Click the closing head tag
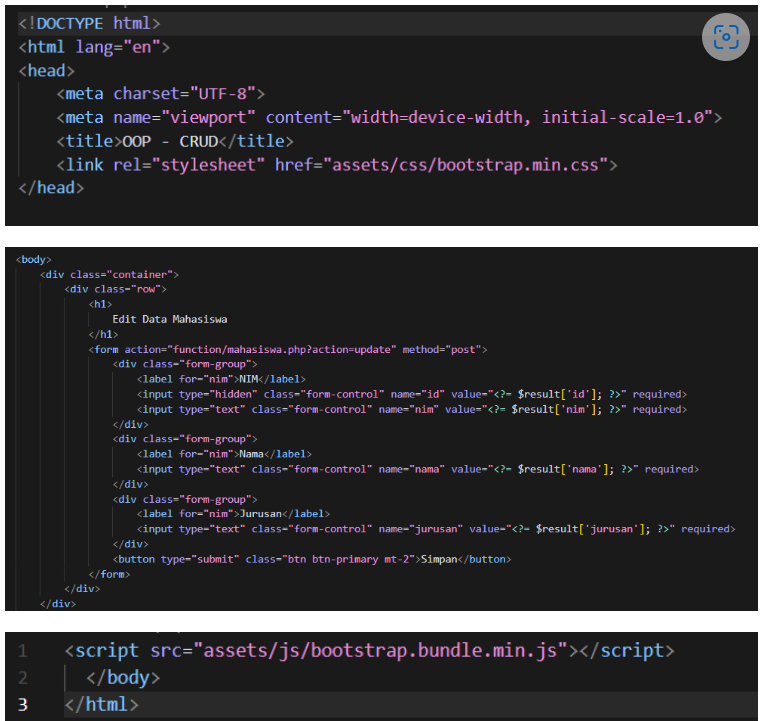This screenshot has height=721, width=761. point(51,188)
